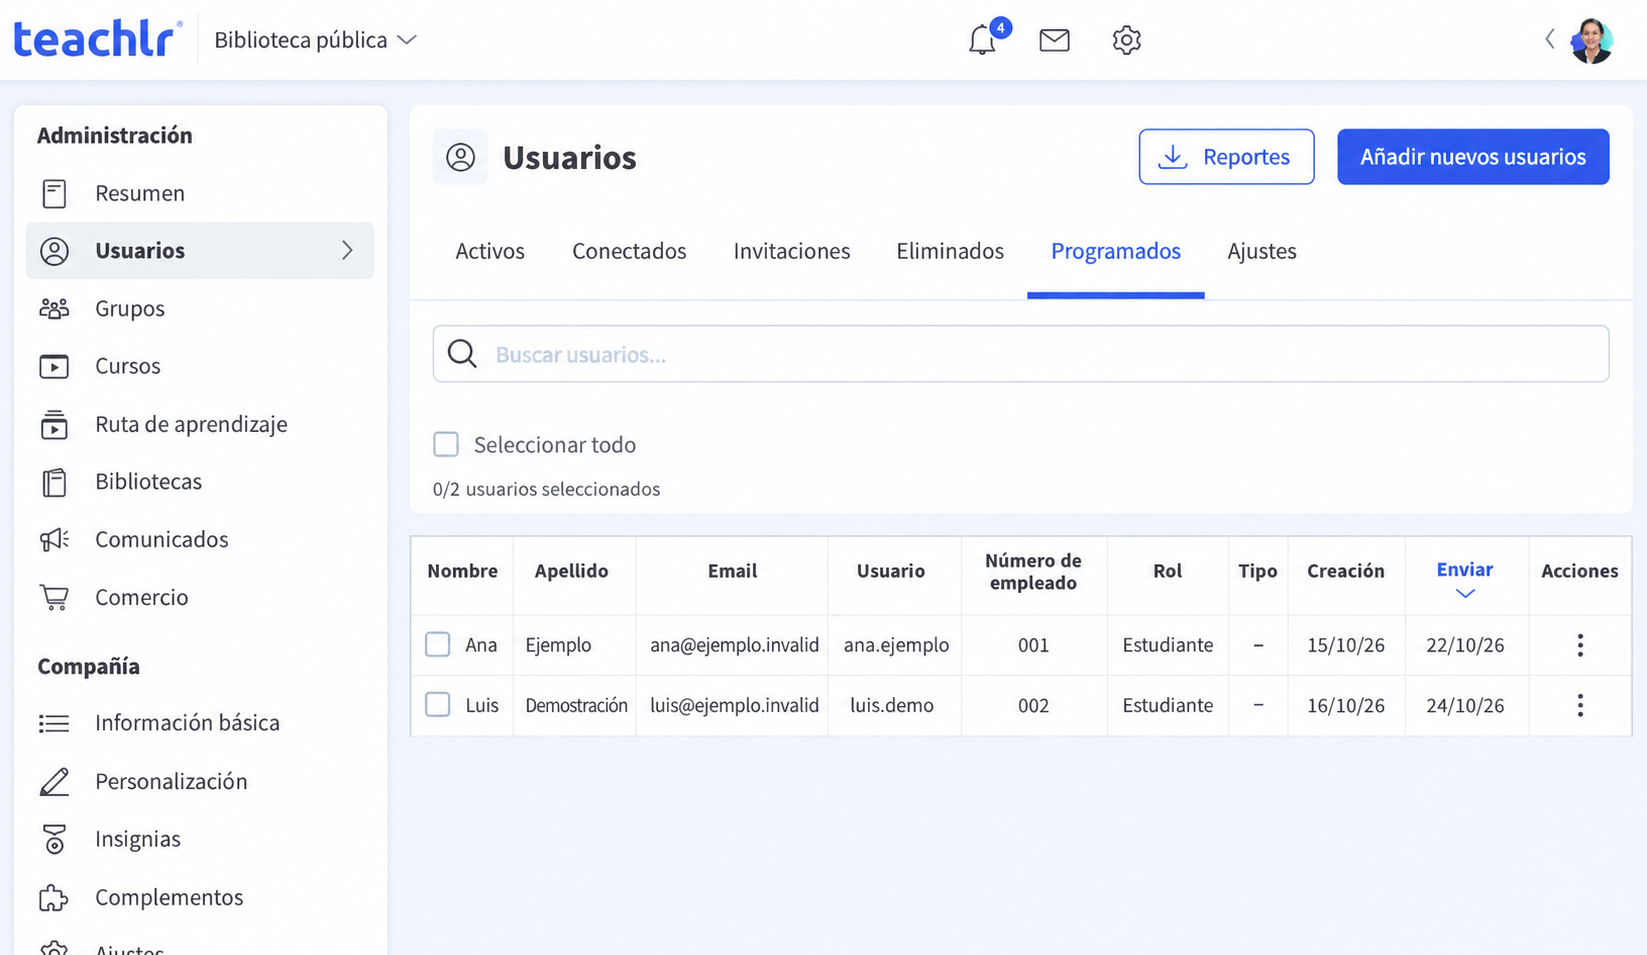This screenshot has height=955, width=1647.
Task: Click Añadir nuevos usuarios button
Action: (1473, 157)
